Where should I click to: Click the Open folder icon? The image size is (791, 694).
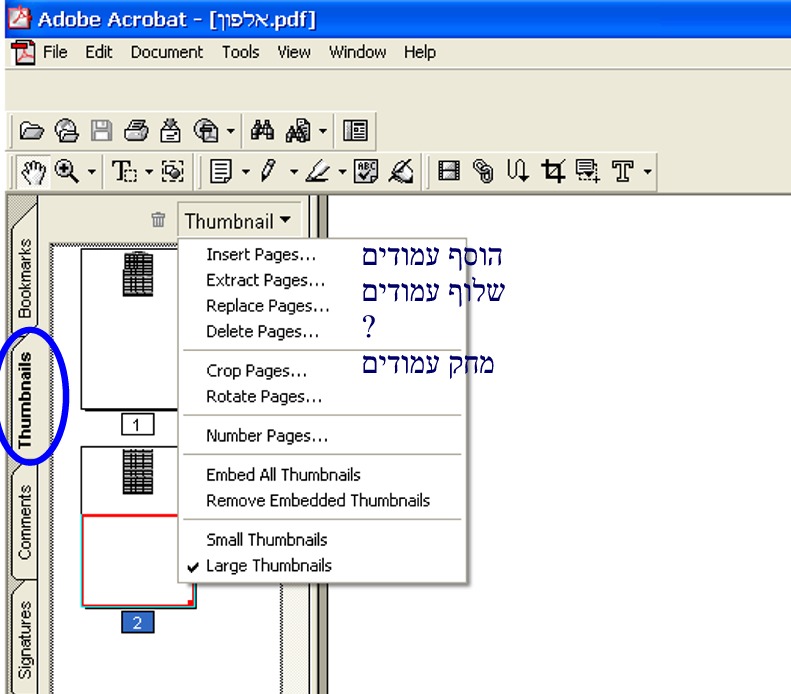[31, 131]
